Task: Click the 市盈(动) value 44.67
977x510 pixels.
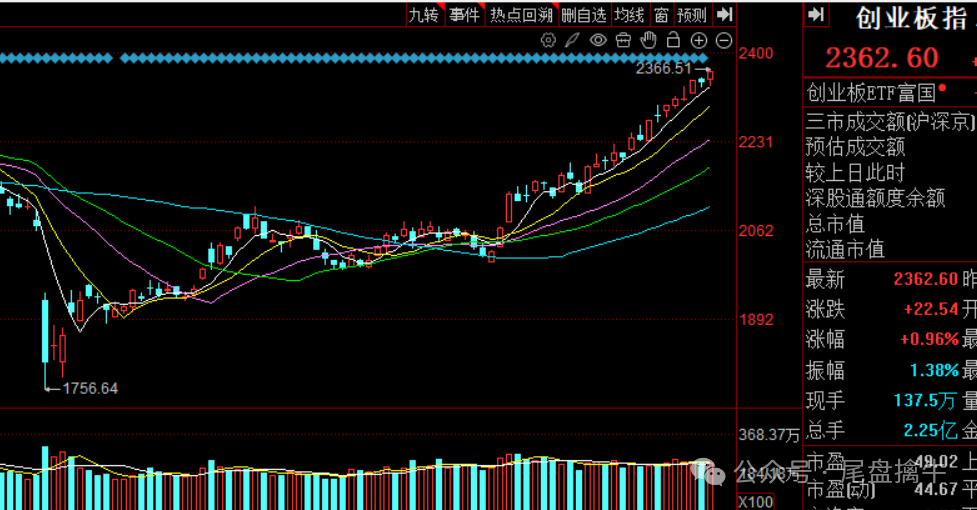Action: pos(936,489)
